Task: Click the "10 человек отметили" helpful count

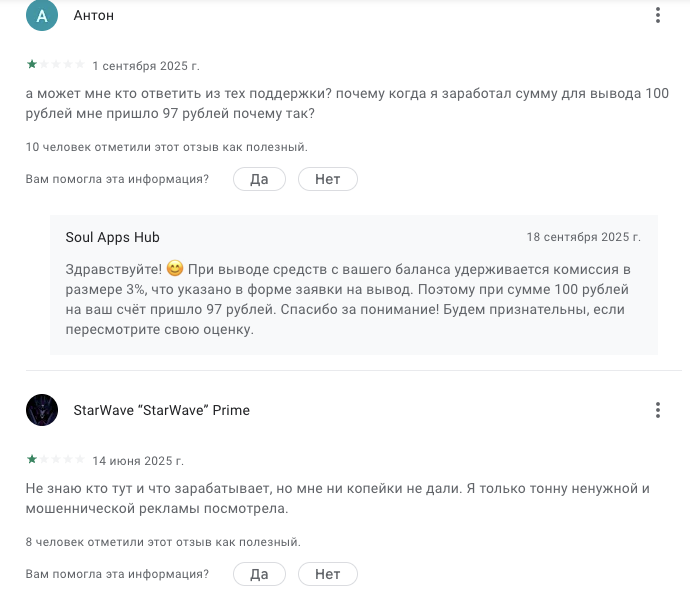Action: point(166,147)
